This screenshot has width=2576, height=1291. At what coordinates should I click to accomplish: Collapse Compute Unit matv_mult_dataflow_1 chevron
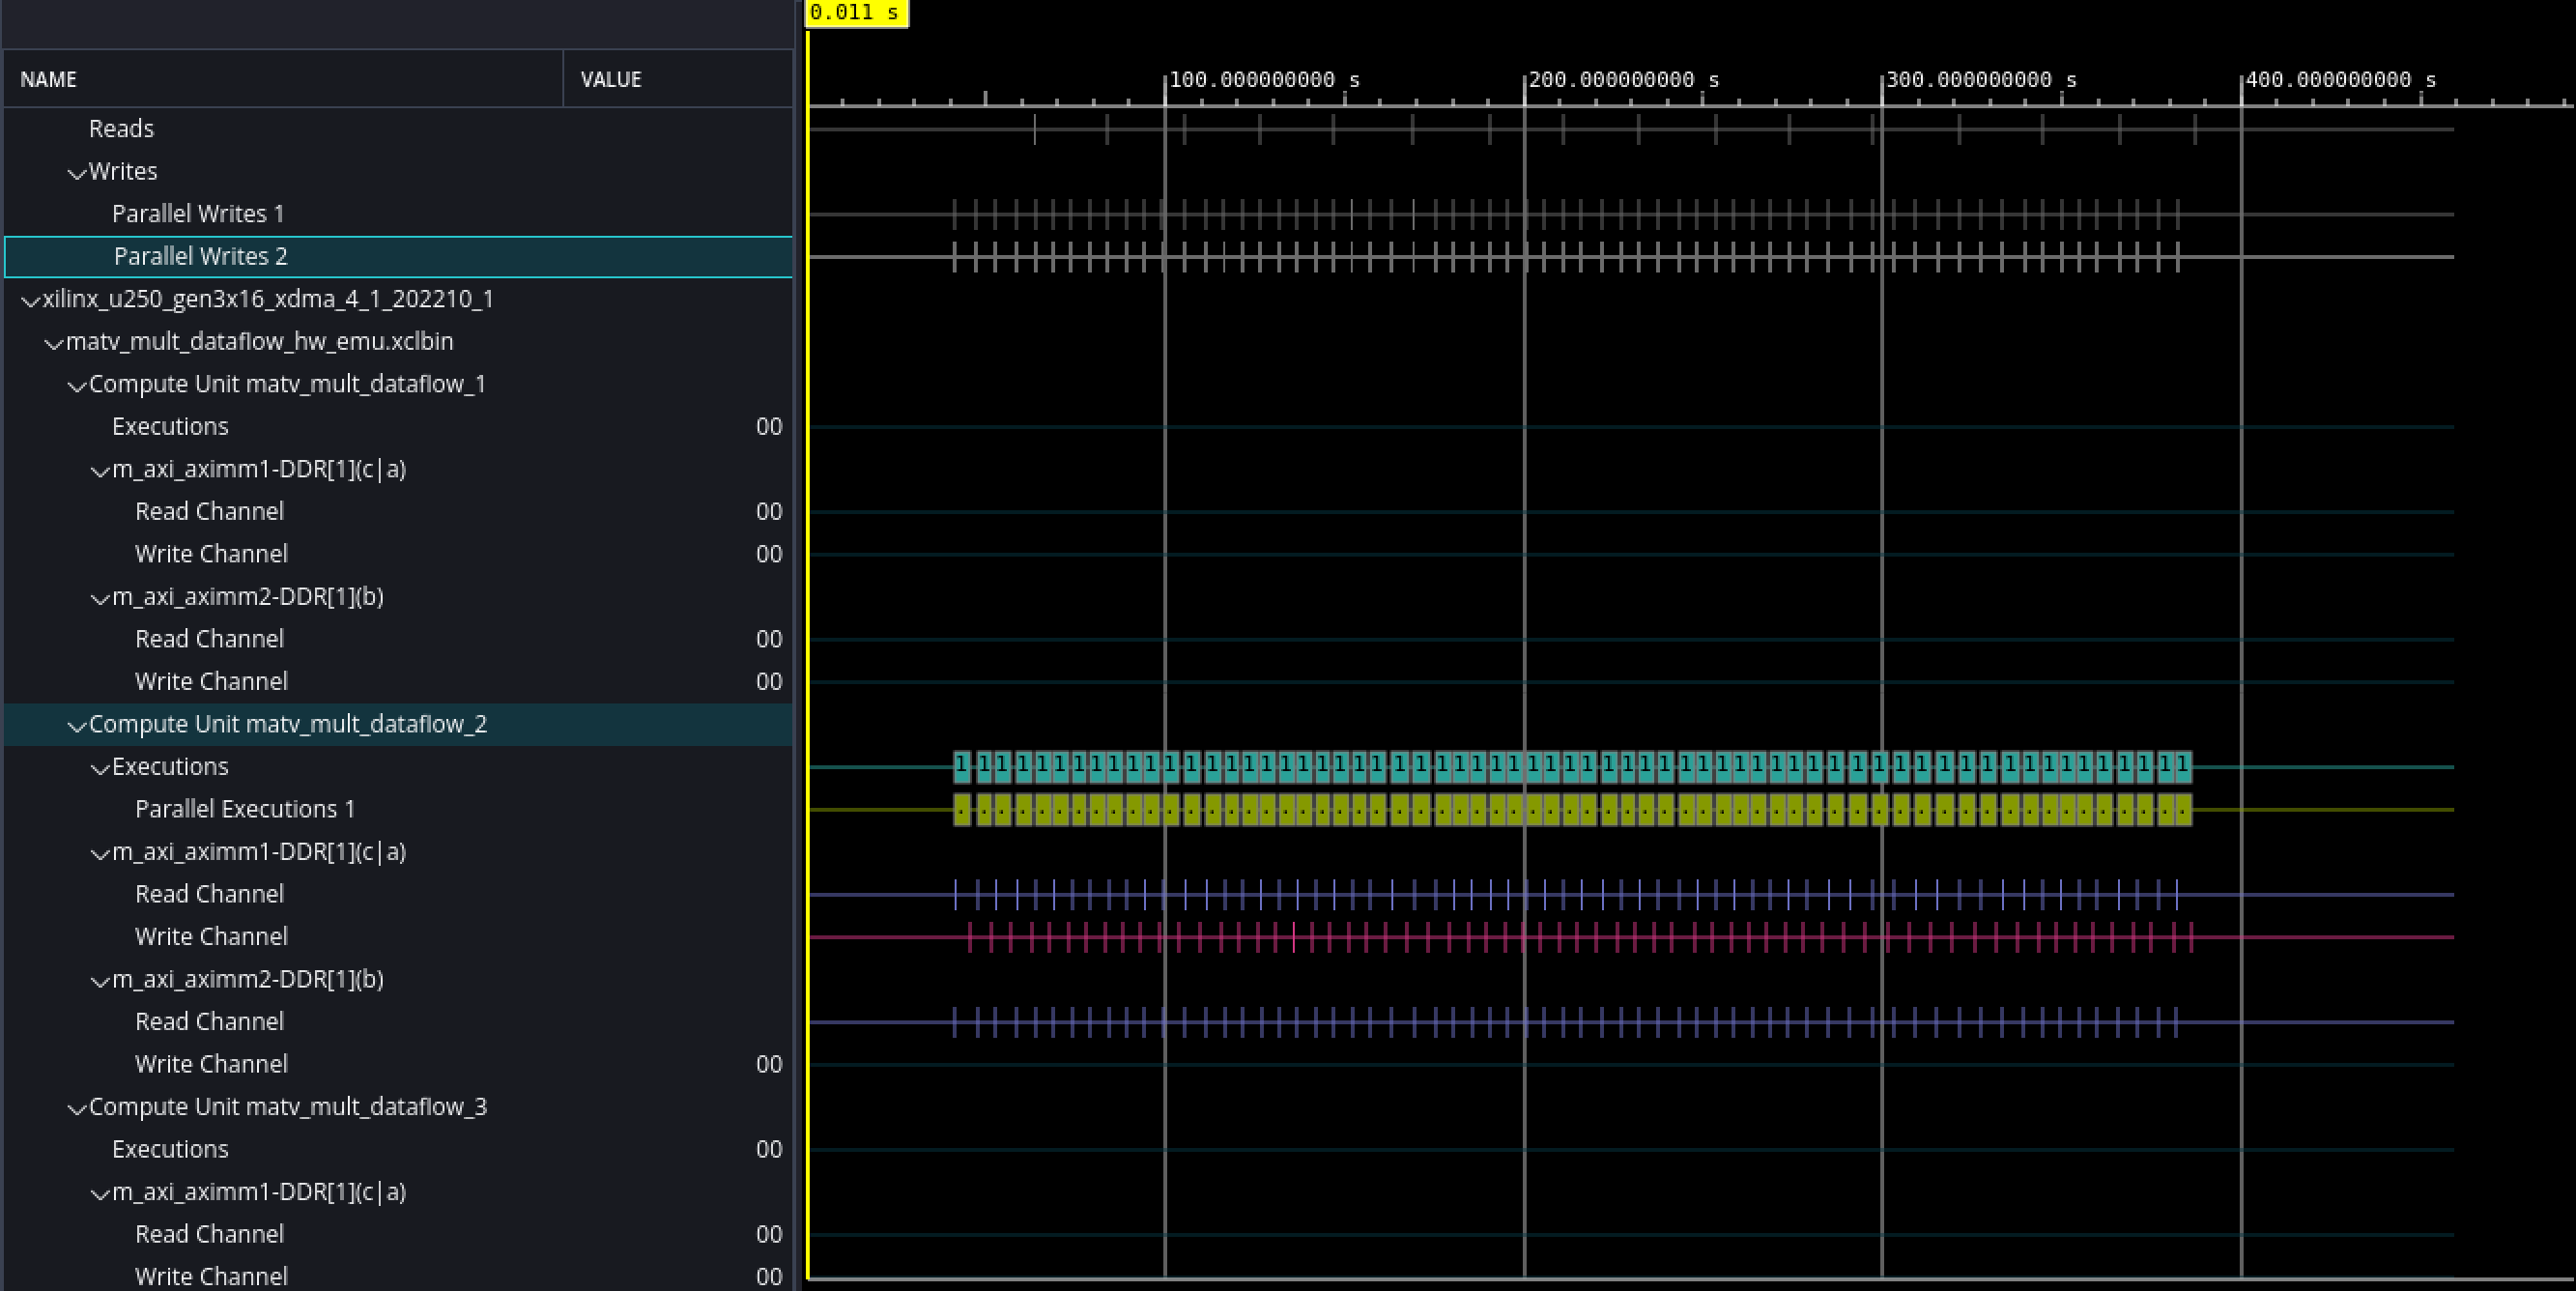tap(76, 386)
